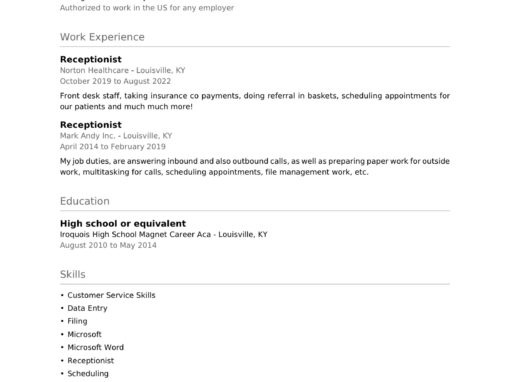510x382 pixels.
Task: Click Norton Healthcare - Louisville, KY text
Action: 122,70
